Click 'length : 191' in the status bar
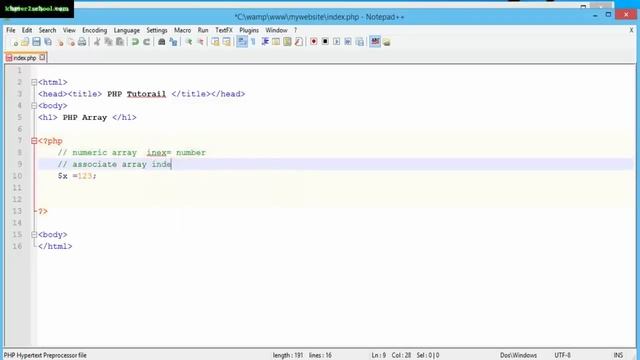The width and height of the screenshot is (640, 360). (x=288, y=355)
